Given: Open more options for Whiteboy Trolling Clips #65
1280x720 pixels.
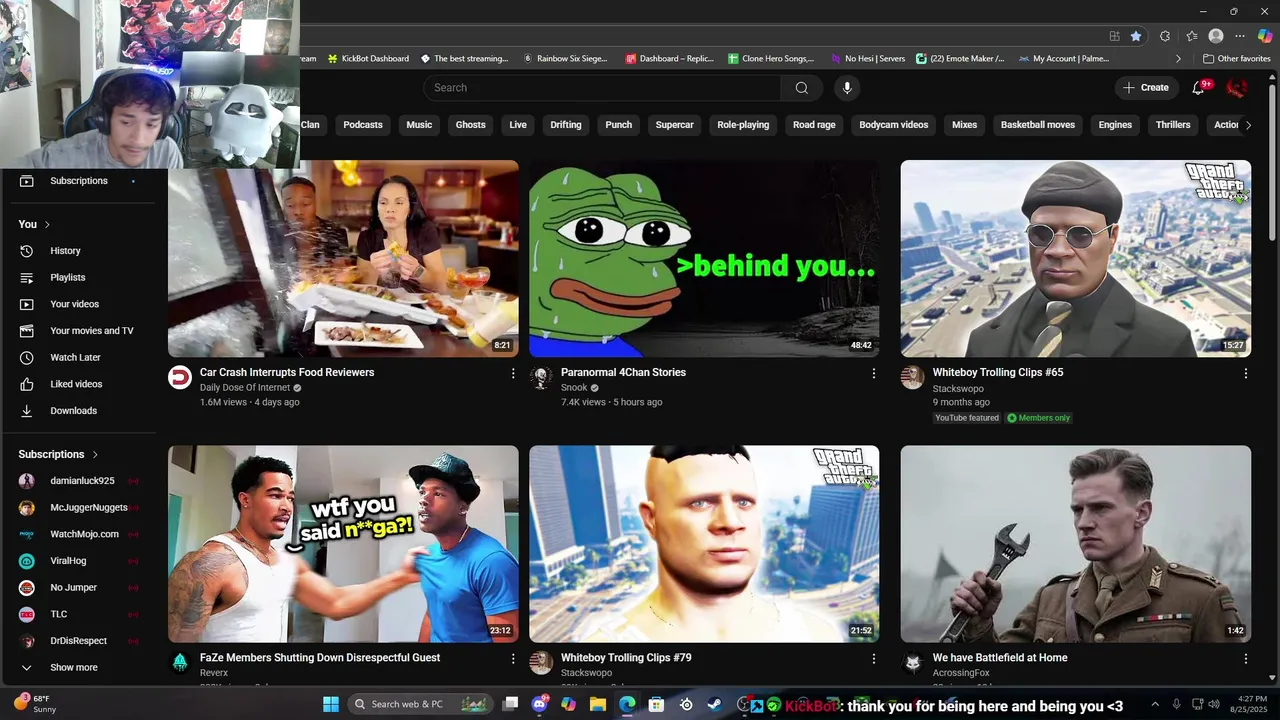Looking at the screenshot, I should click(1245, 373).
